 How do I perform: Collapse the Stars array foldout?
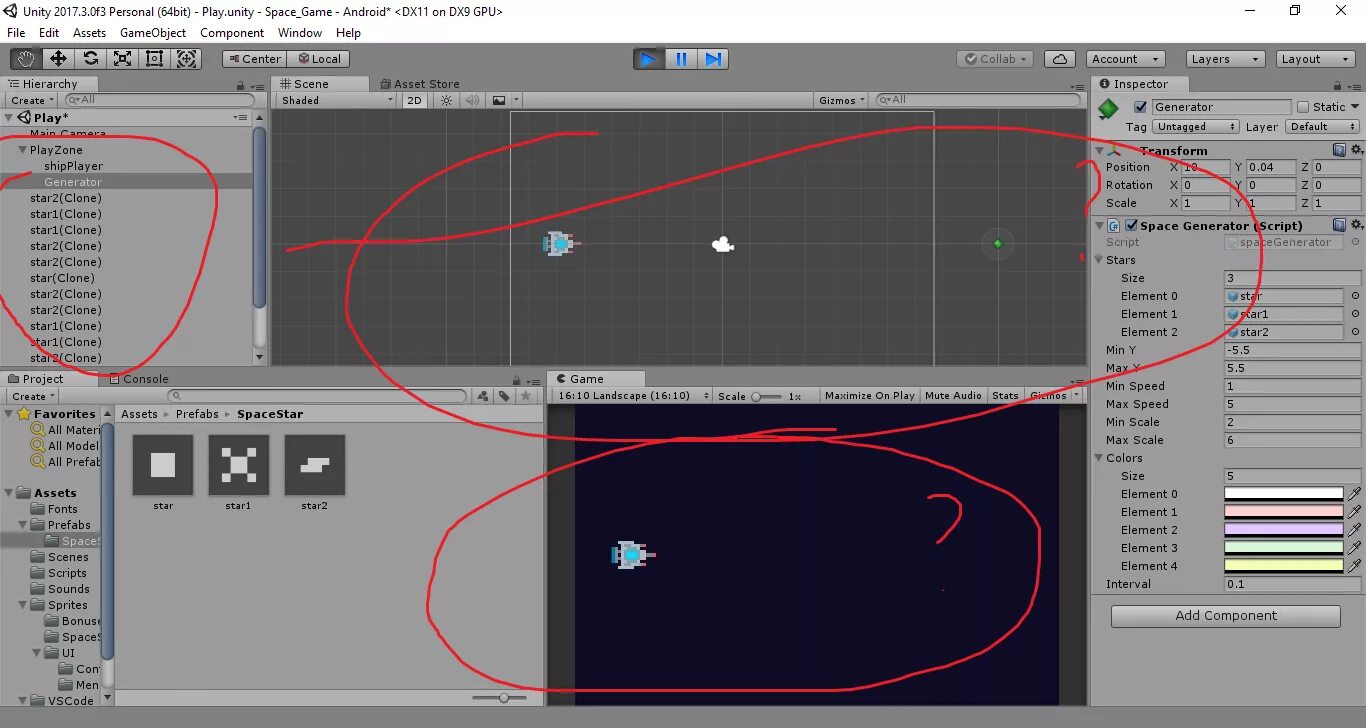(x=1100, y=260)
